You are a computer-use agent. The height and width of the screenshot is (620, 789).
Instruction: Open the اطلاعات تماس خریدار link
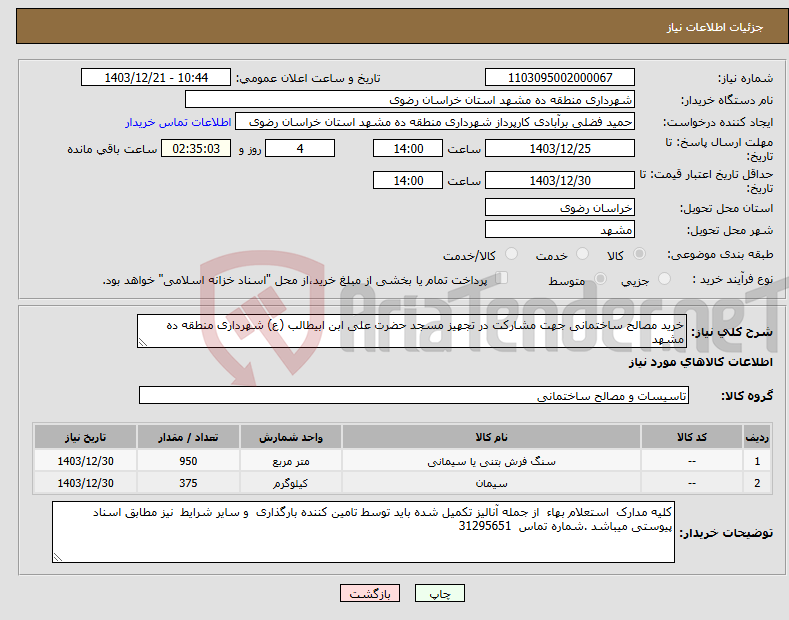[178, 122]
